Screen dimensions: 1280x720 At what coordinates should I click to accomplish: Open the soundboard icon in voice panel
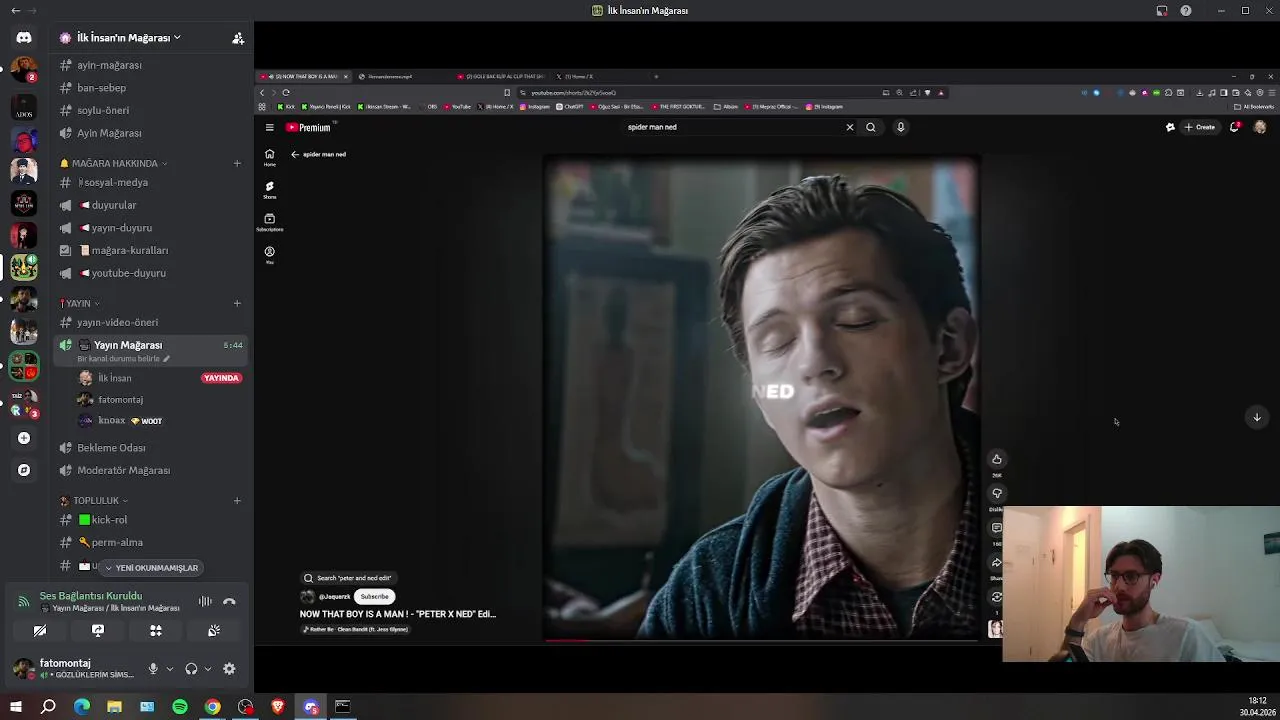pos(214,631)
